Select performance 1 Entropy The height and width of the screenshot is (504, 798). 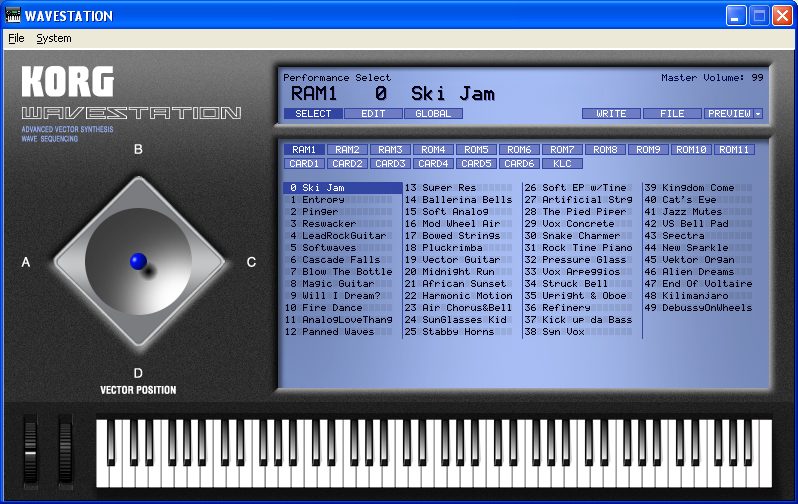(343, 200)
